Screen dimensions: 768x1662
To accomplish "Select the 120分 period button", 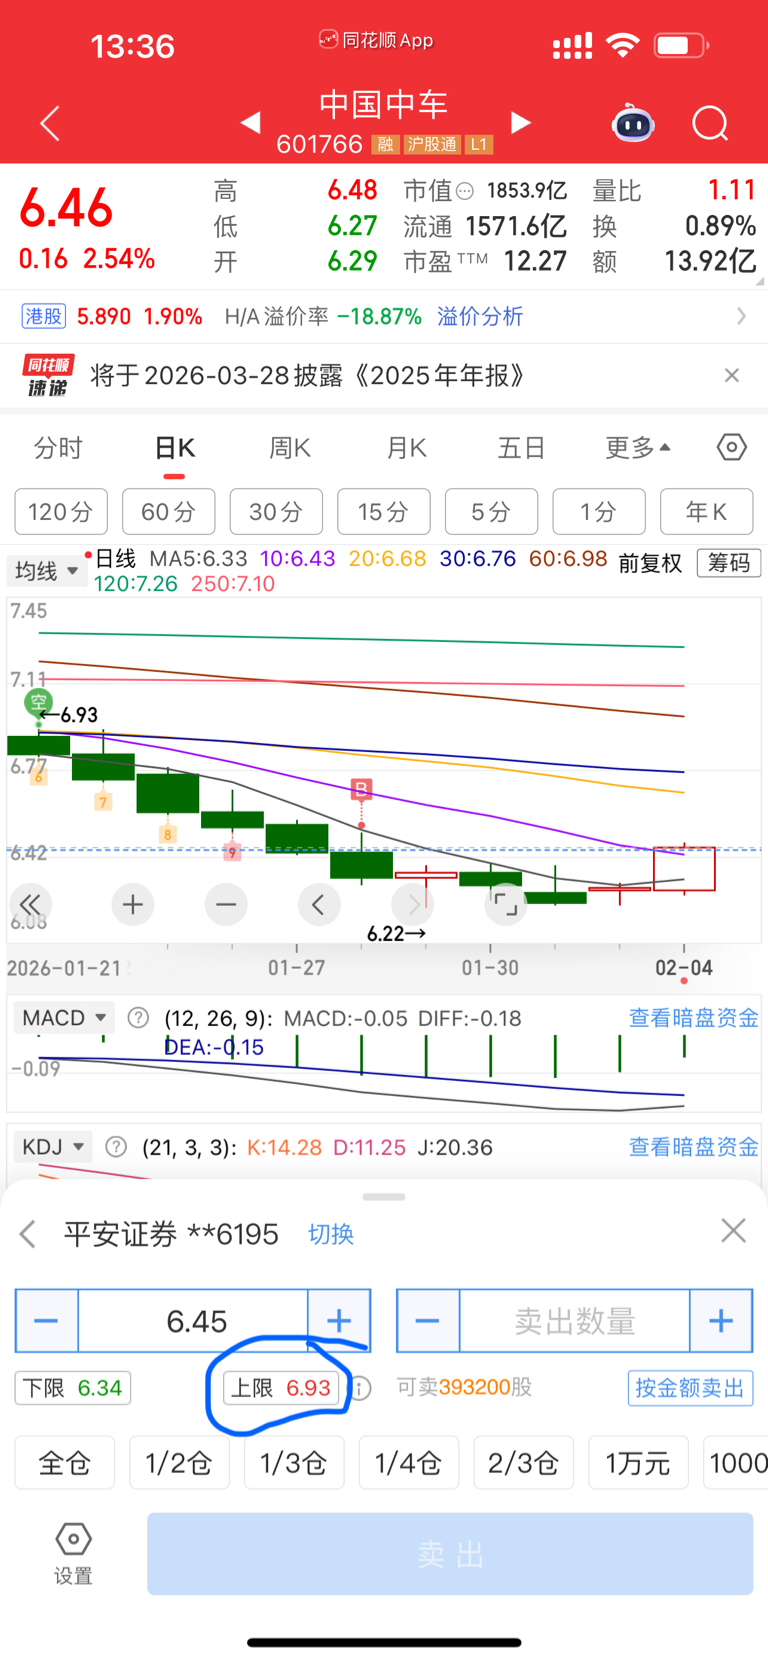I will click(60, 512).
